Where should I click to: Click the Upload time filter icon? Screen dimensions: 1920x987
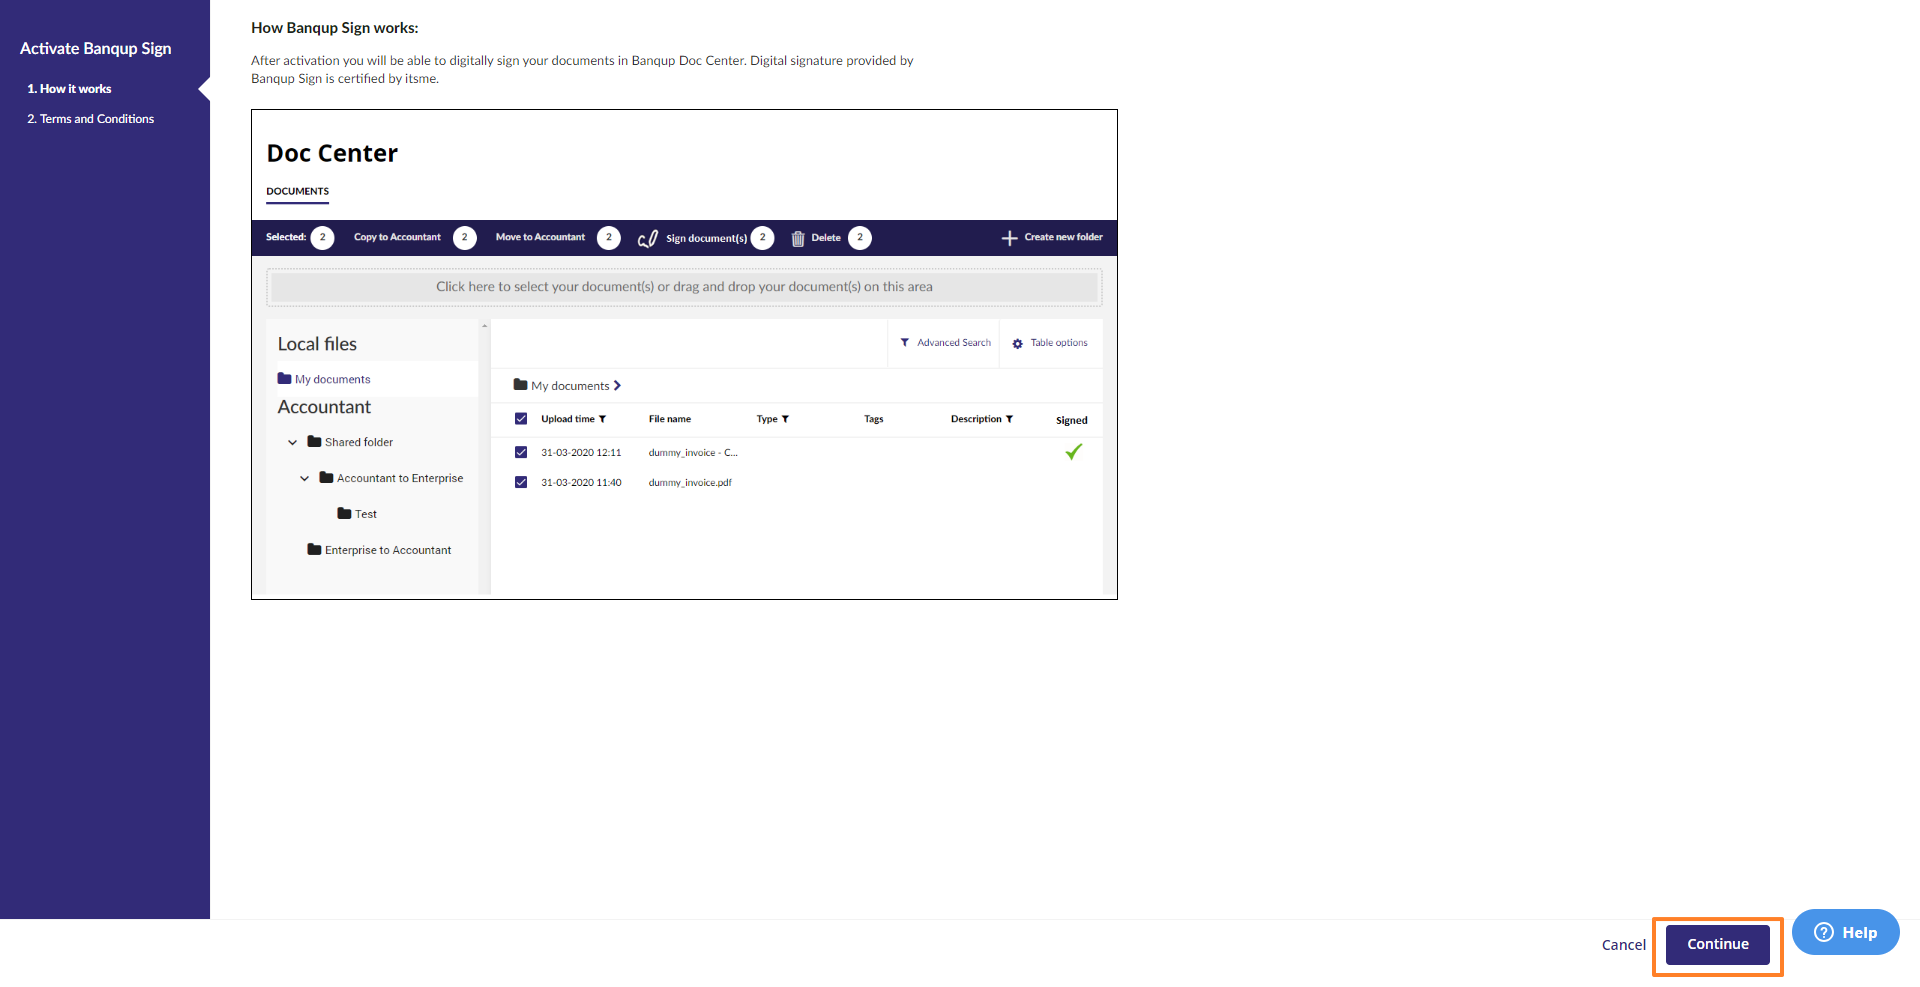point(602,419)
